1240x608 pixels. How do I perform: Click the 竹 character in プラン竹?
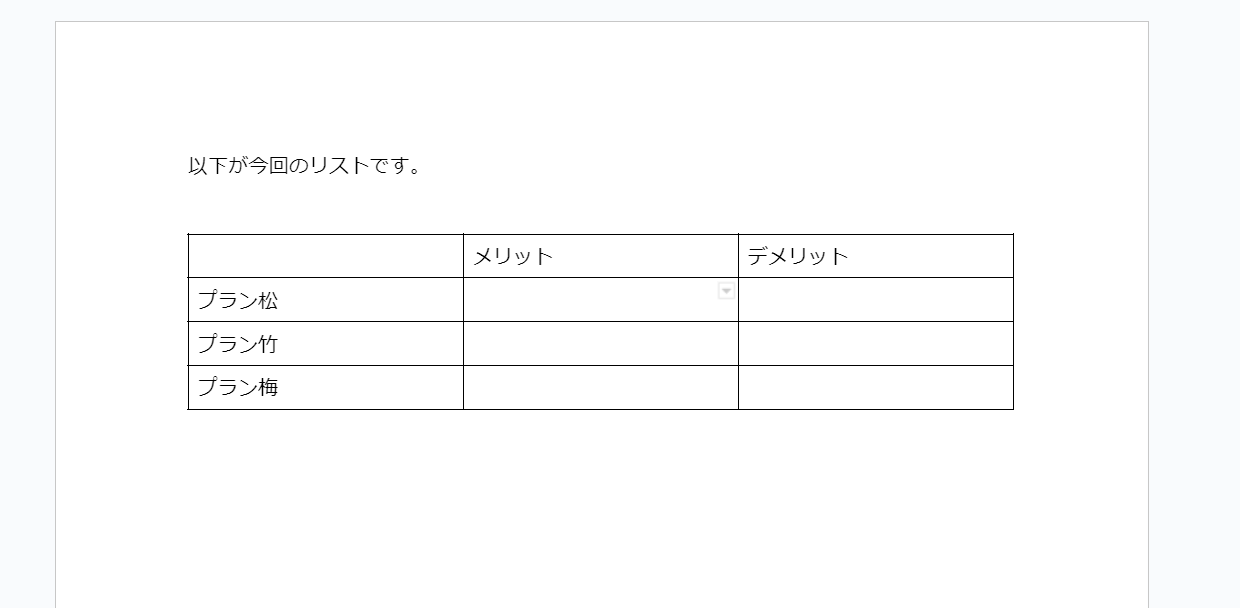coord(267,344)
